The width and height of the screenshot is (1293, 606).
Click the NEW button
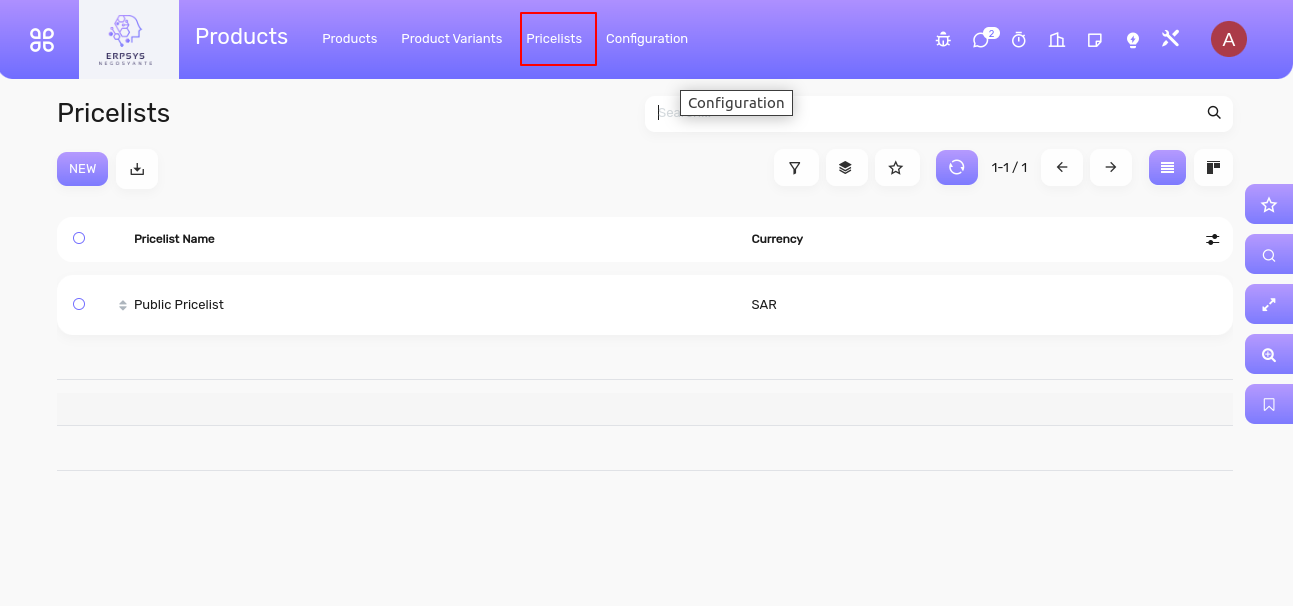tap(82, 169)
